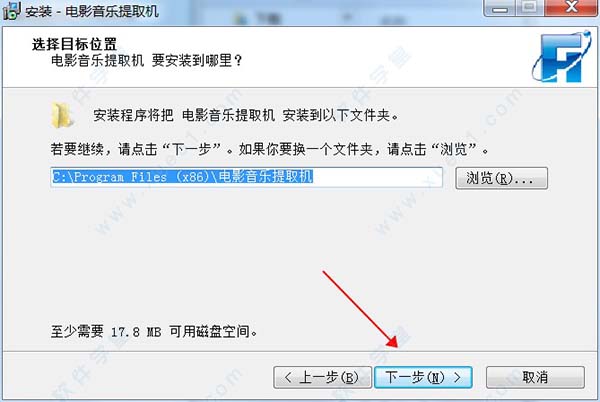Click 下一步(N) to continue installation
The height and width of the screenshot is (402, 600).
pyautogui.click(x=423, y=378)
